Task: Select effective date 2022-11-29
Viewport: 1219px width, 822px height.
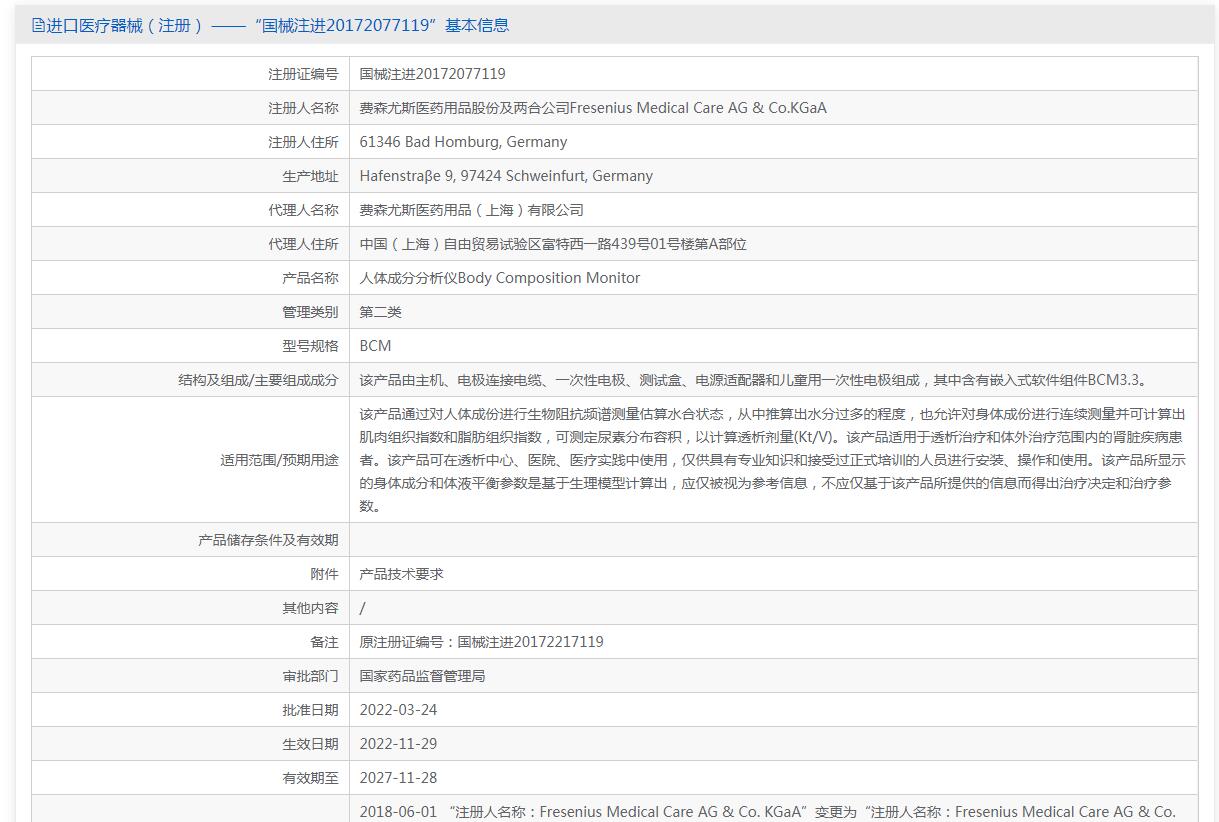Action: click(x=399, y=744)
